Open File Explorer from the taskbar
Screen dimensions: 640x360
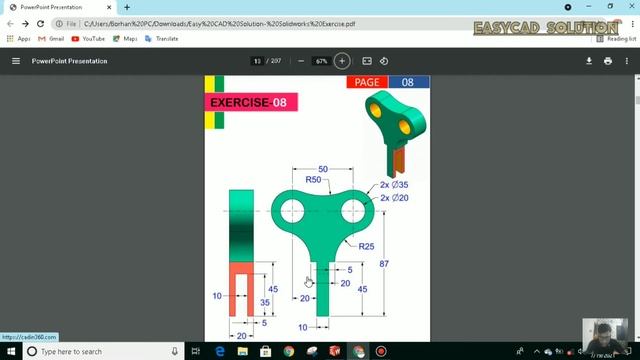(243, 351)
